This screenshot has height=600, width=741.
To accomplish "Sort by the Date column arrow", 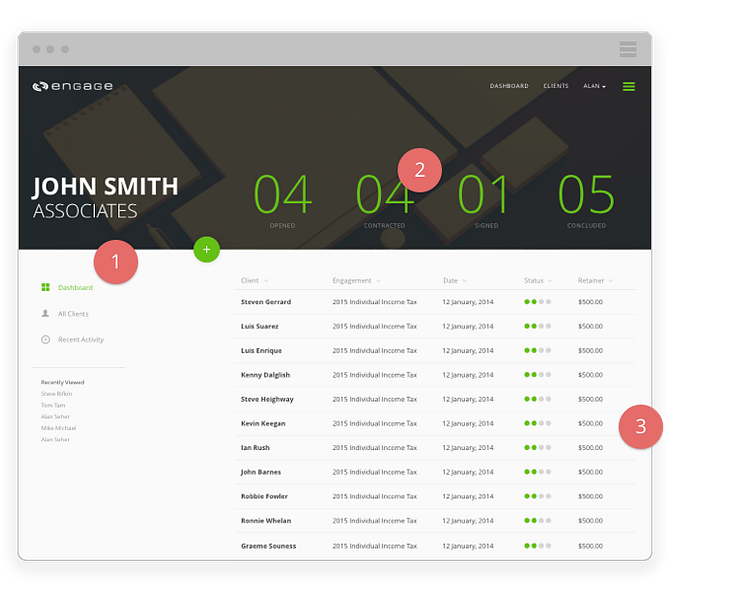I will click(465, 281).
